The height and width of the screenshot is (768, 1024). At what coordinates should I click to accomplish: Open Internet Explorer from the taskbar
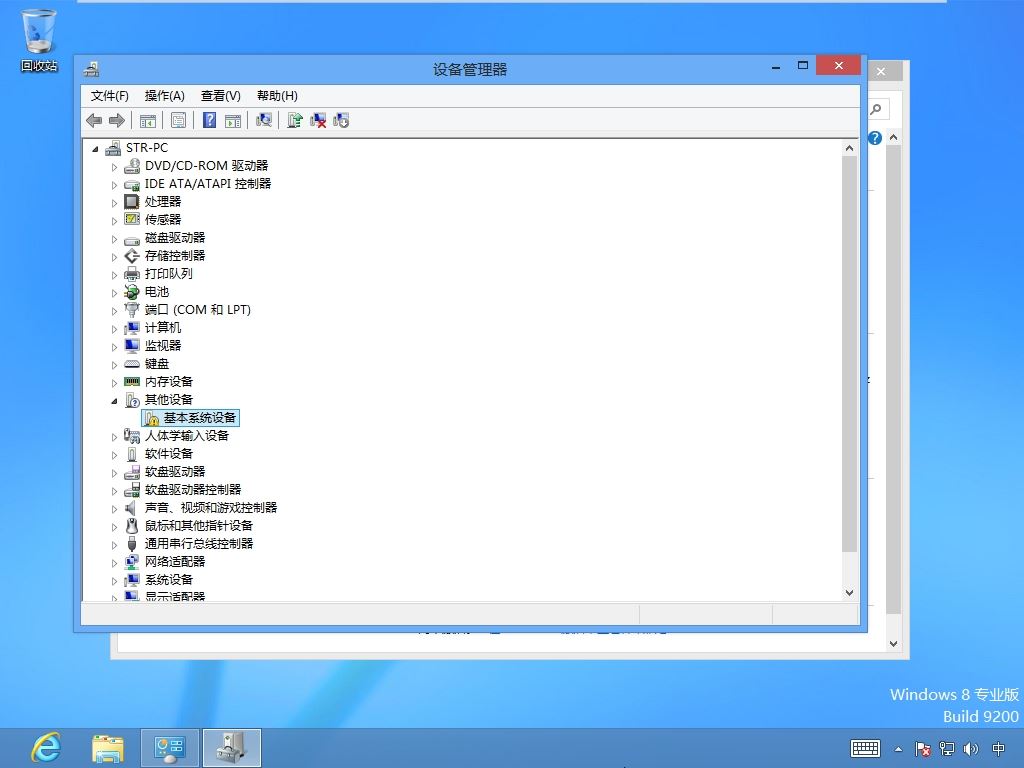46,748
